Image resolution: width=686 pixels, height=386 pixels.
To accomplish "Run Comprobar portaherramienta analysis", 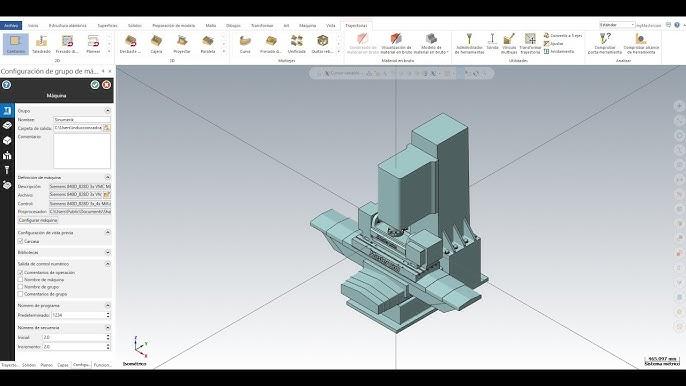I will pos(605,44).
